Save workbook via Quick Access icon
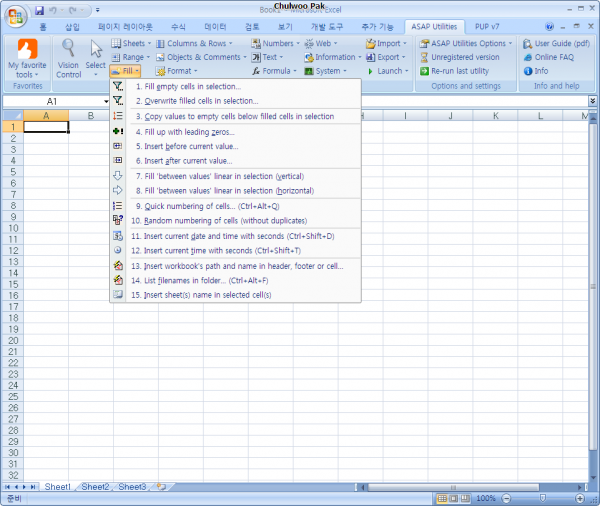Viewport: 600px width, 506px height. [39, 10]
